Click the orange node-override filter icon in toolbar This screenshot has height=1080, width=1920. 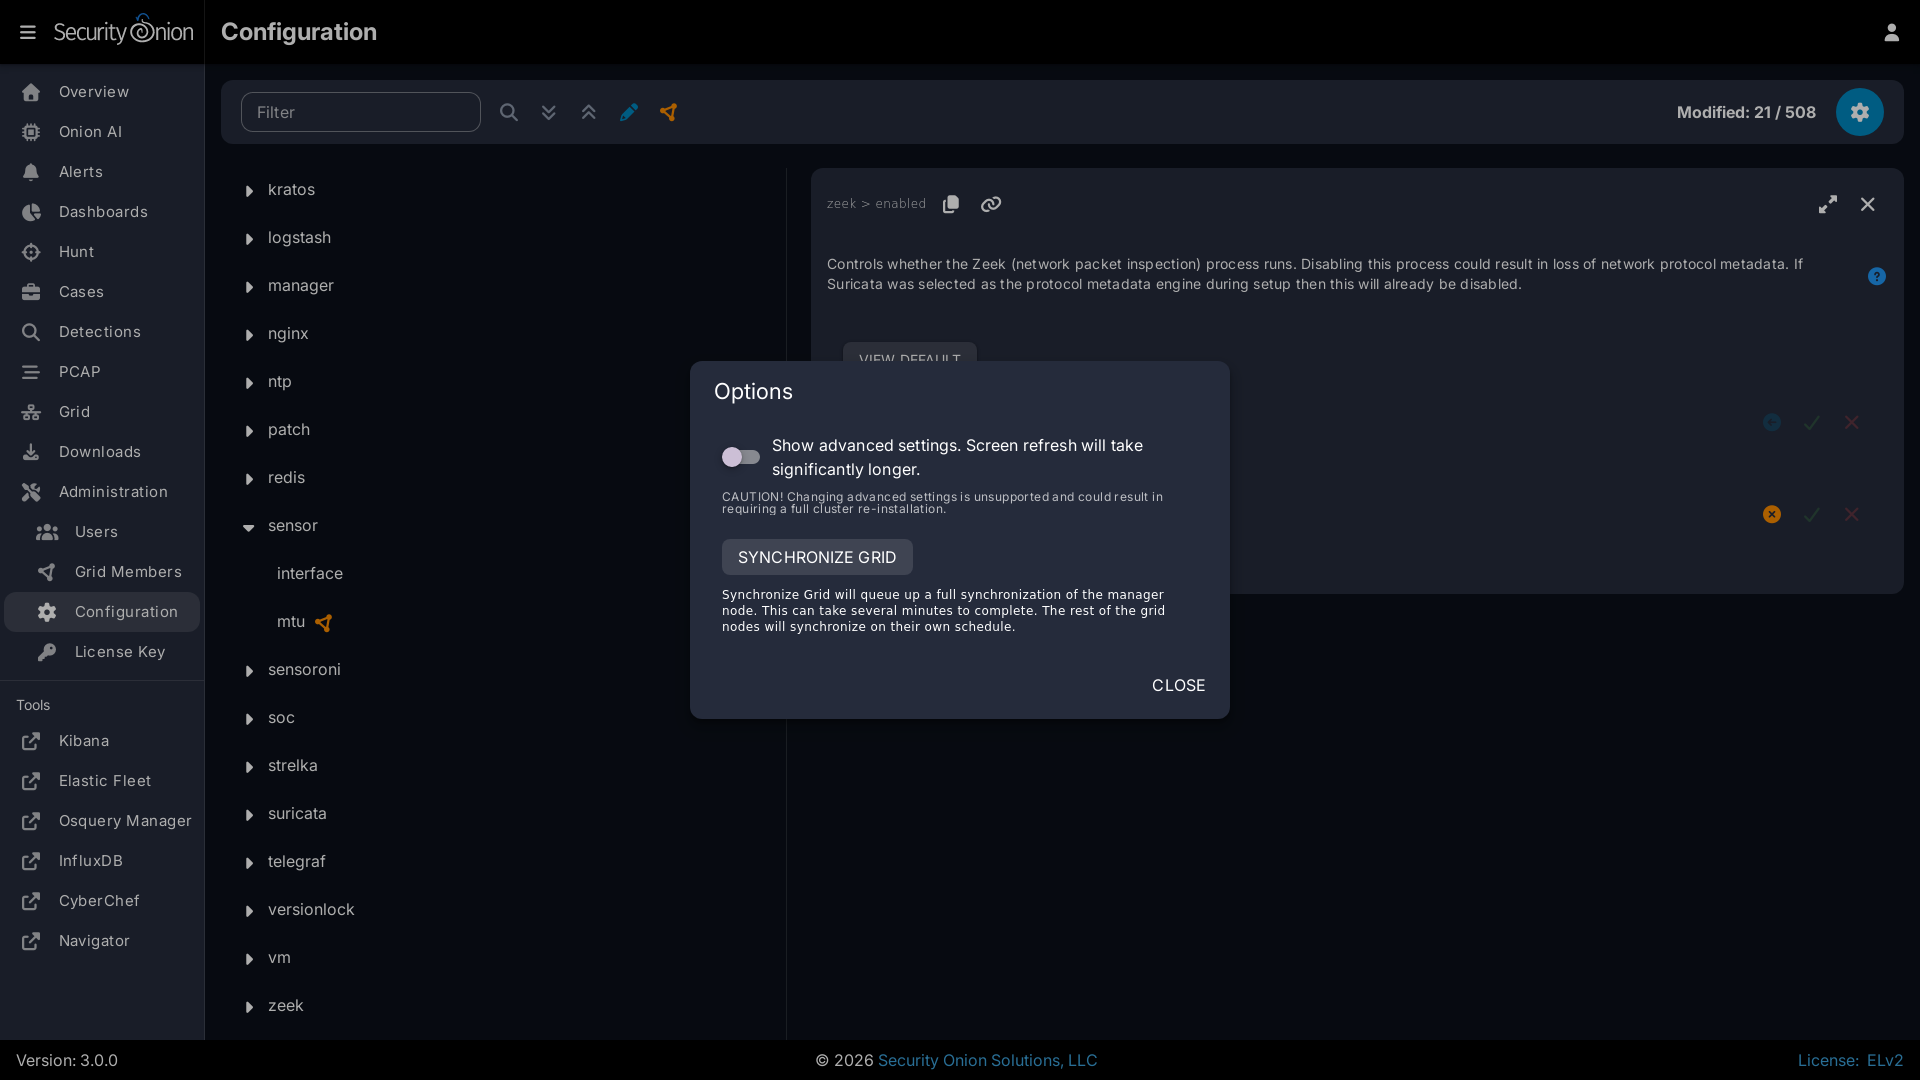668,112
